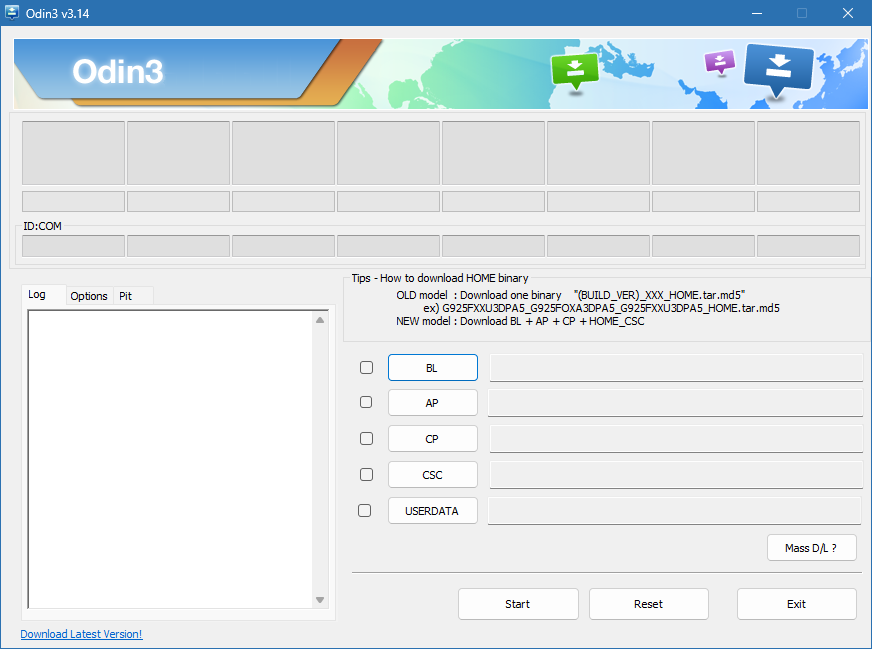The image size is (872, 649).
Task: Click inside the BL file path field
Action: (676, 368)
